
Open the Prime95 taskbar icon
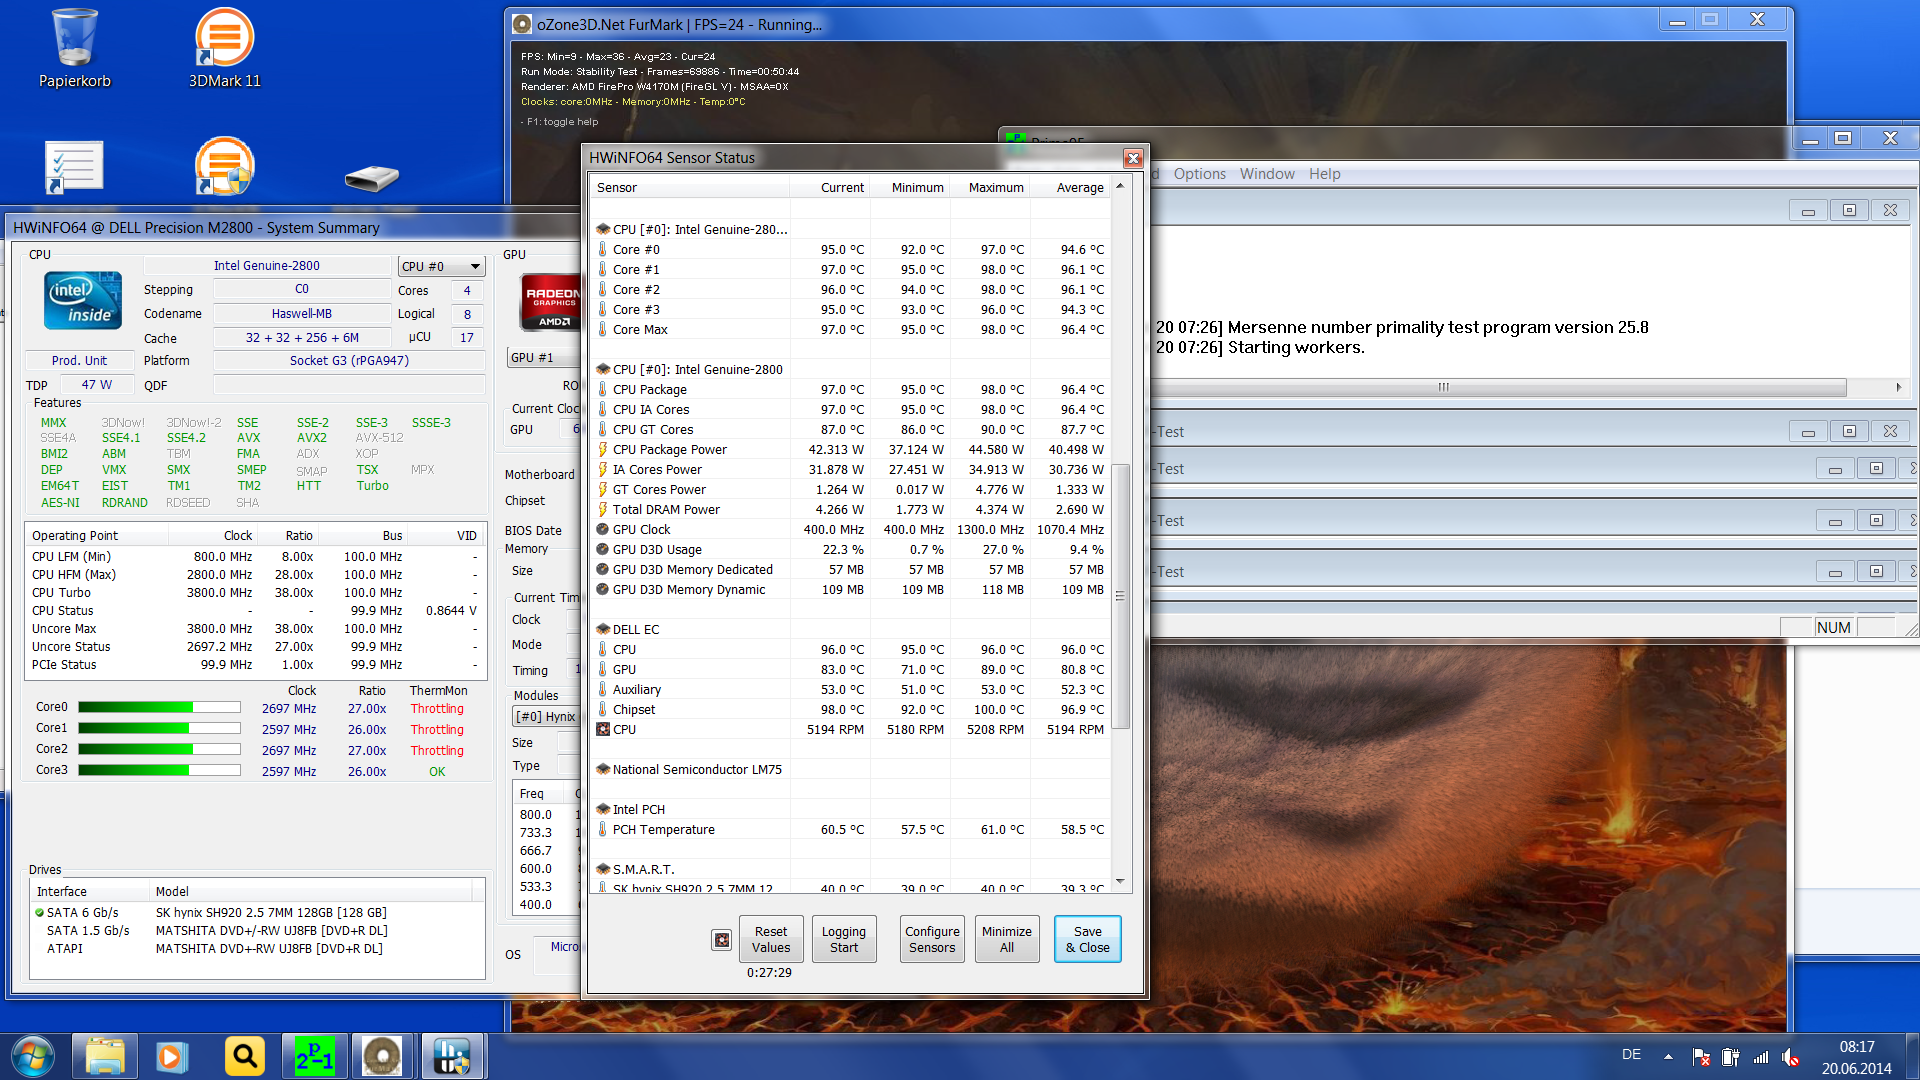314,1056
